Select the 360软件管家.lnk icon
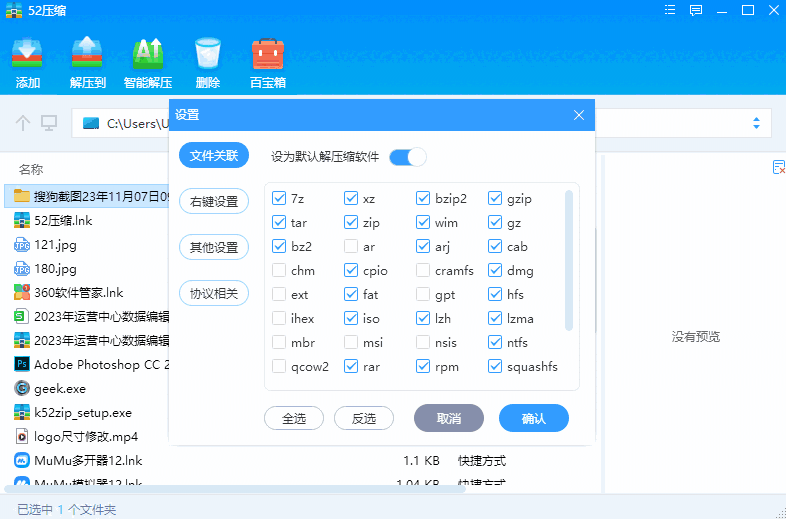 click(x=22, y=292)
